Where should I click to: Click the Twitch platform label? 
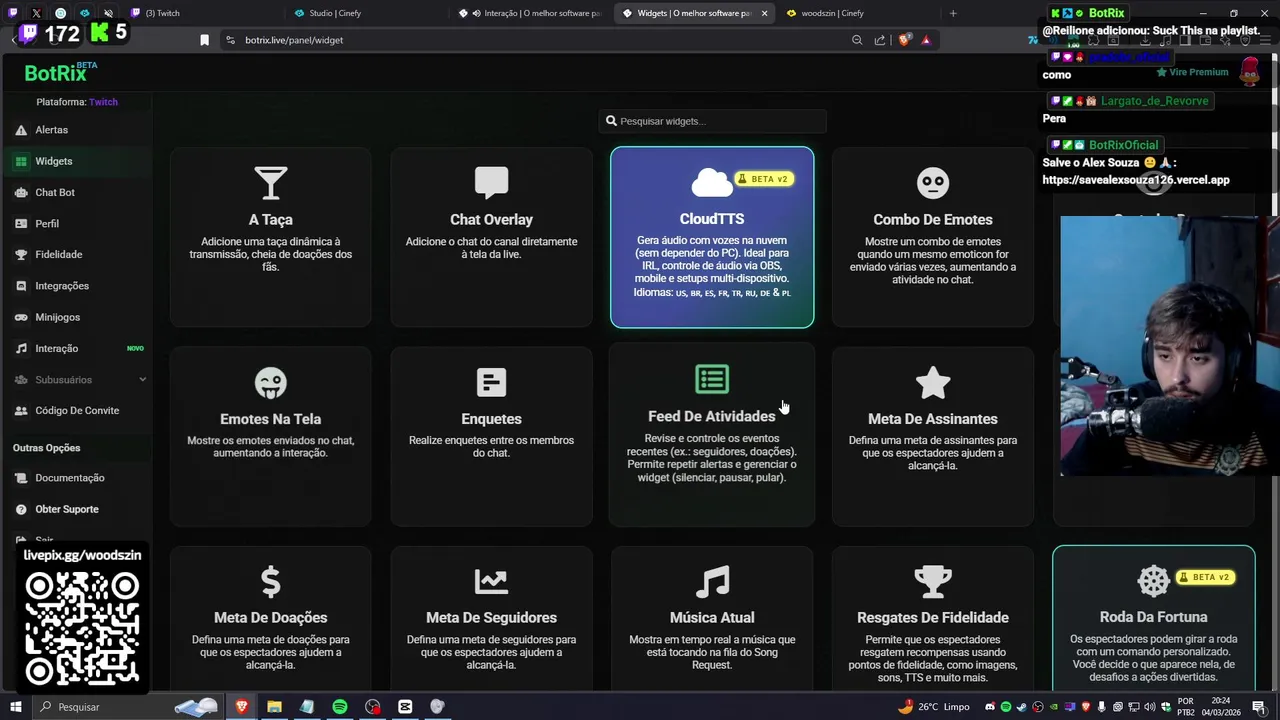[103, 102]
